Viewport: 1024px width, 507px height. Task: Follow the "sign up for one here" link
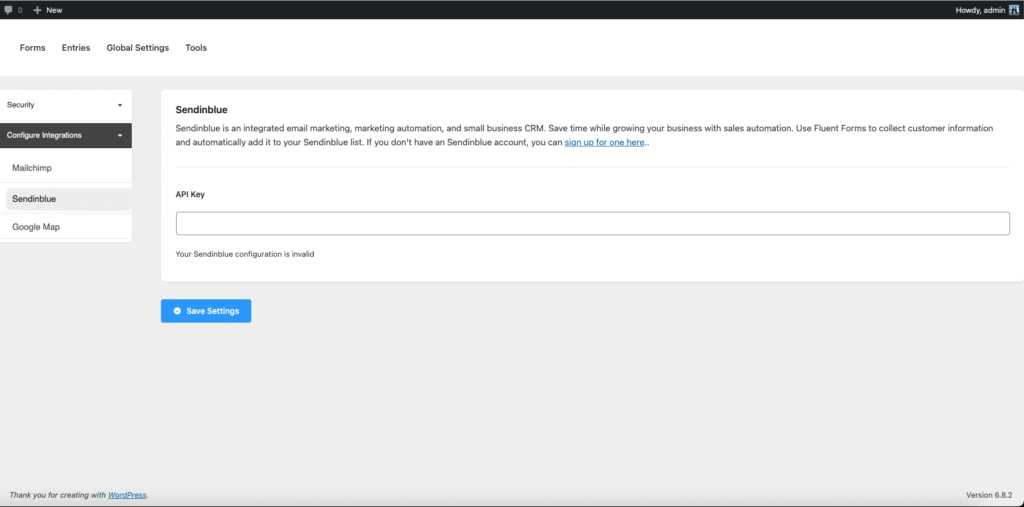tap(604, 143)
